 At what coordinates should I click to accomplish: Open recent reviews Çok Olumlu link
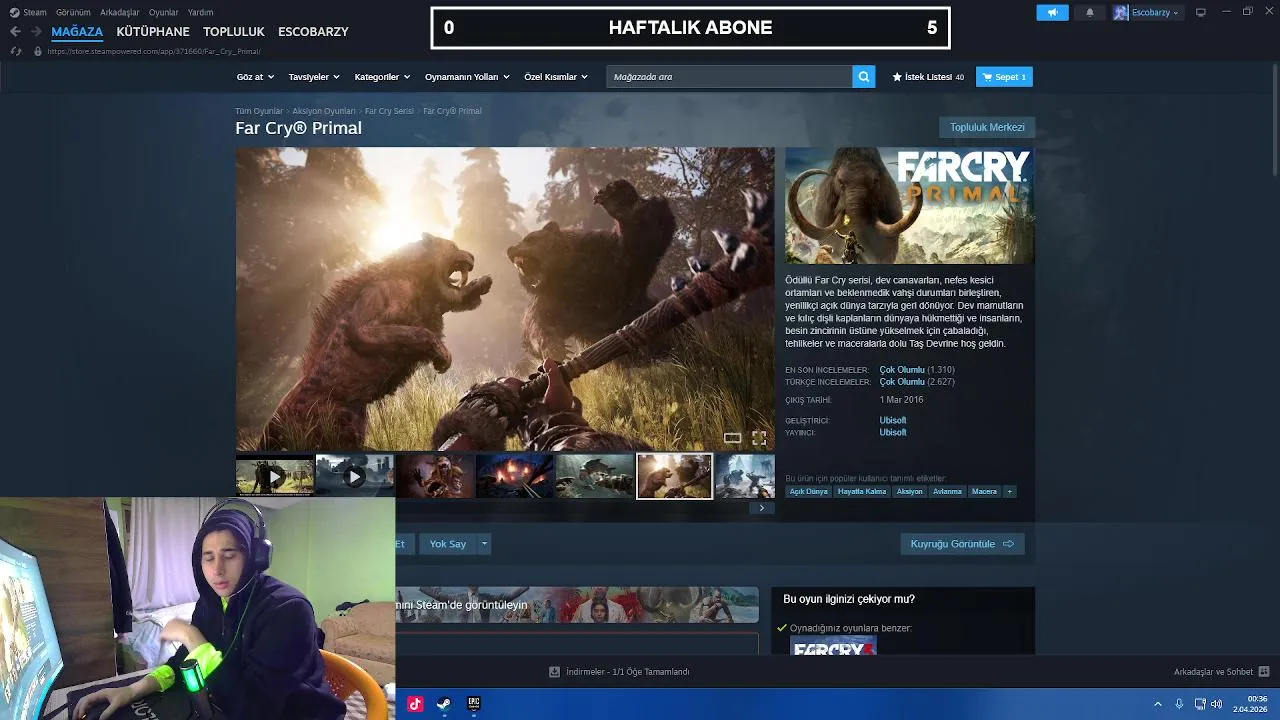pyautogui.click(x=902, y=370)
